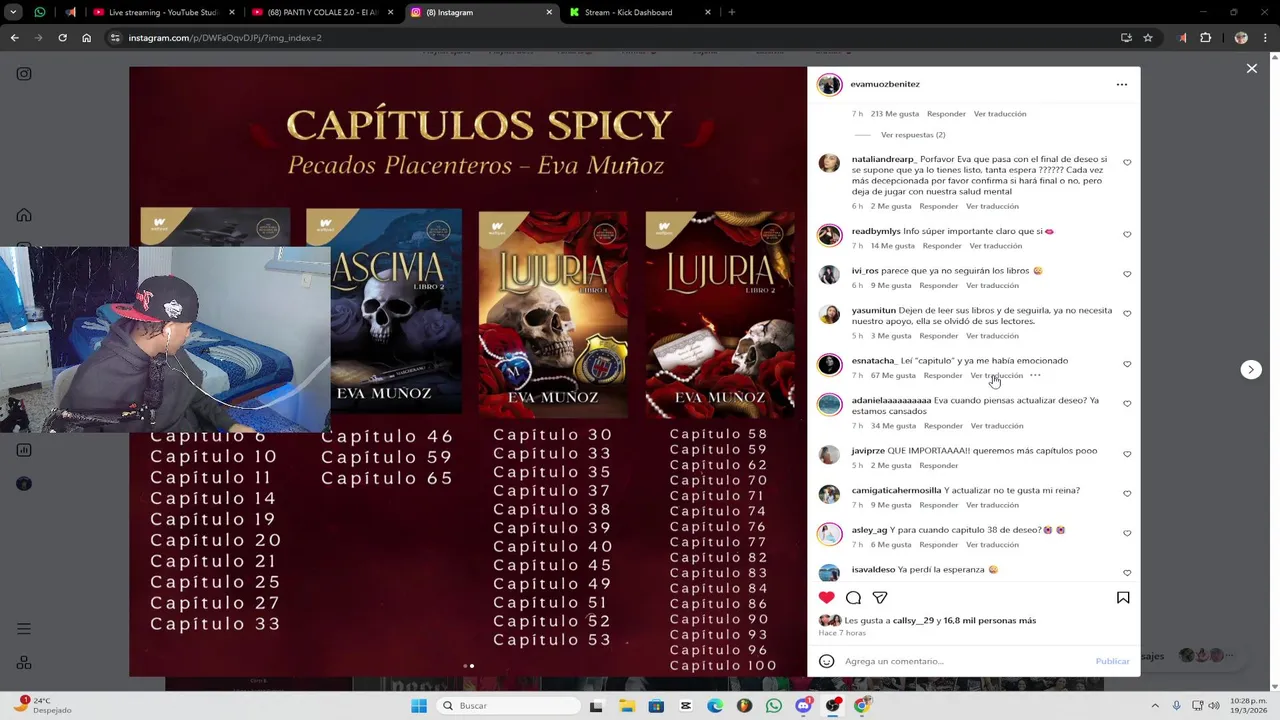The width and height of the screenshot is (1280, 720).
Task: Show hidden system tray icons
Action: 1155,706
